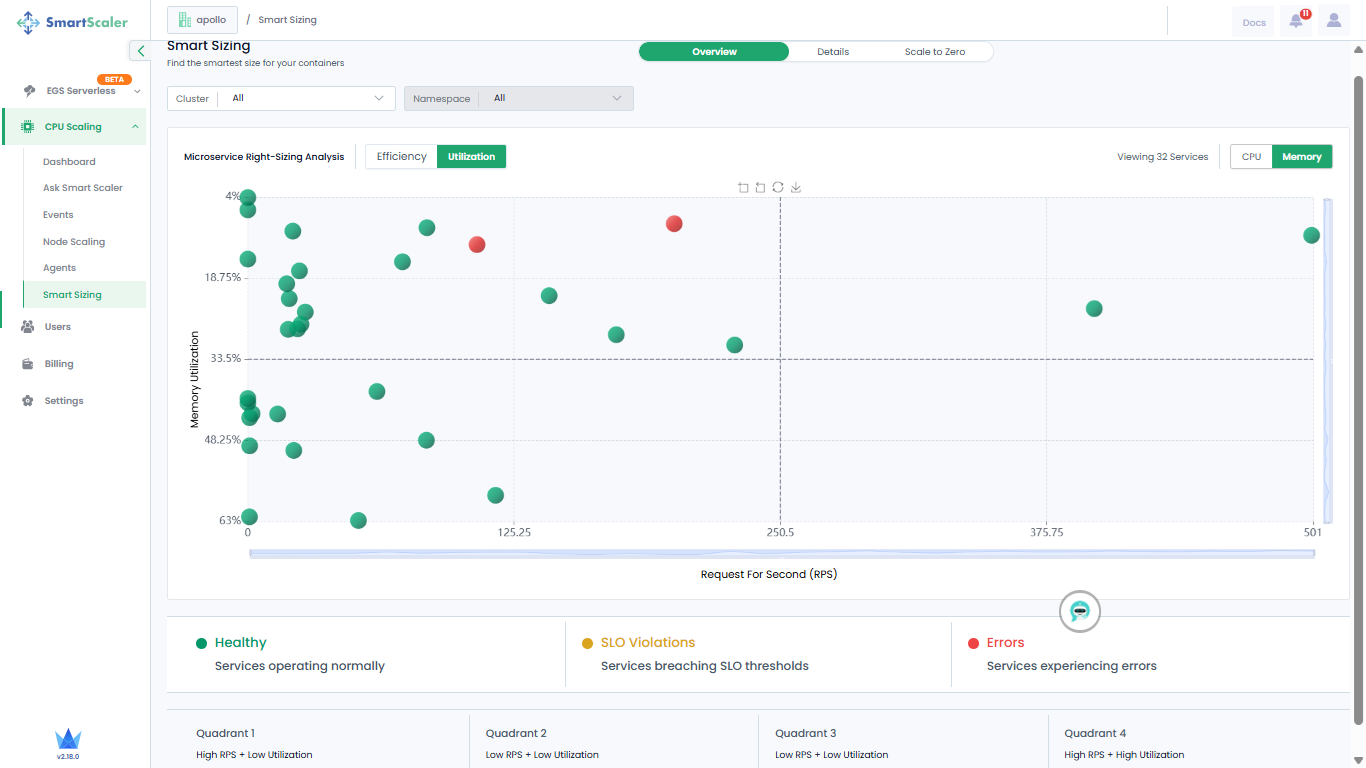Click the chart area zoom icon

[743, 187]
